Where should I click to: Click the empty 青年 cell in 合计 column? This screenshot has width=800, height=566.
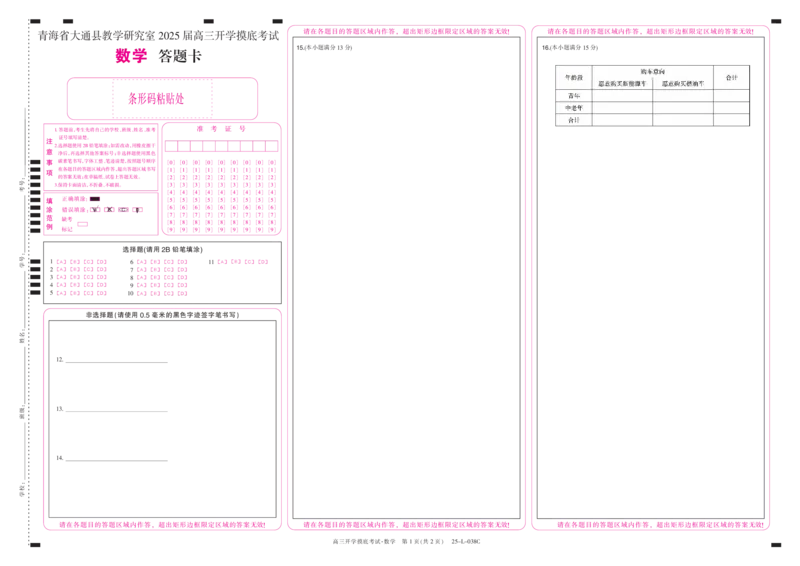click(x=731, y=96)
